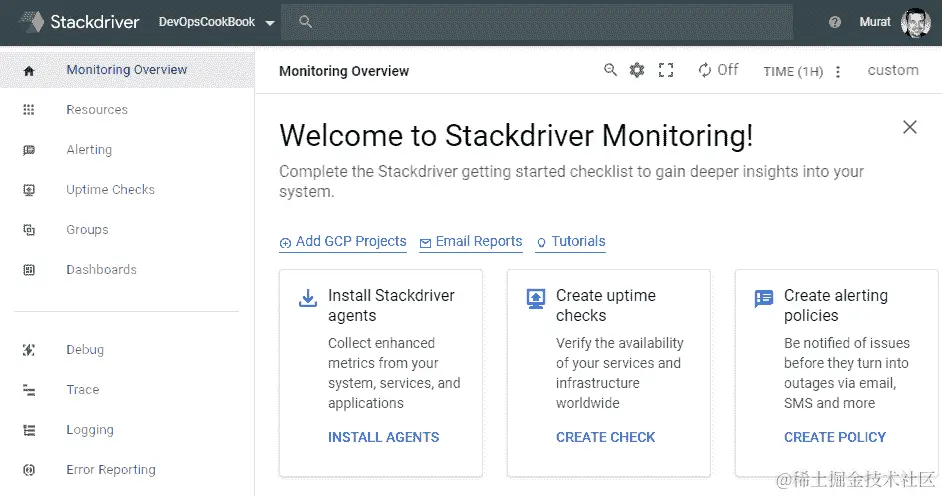Open Error Reporting in the sidebar

click(x=111, y=470)
